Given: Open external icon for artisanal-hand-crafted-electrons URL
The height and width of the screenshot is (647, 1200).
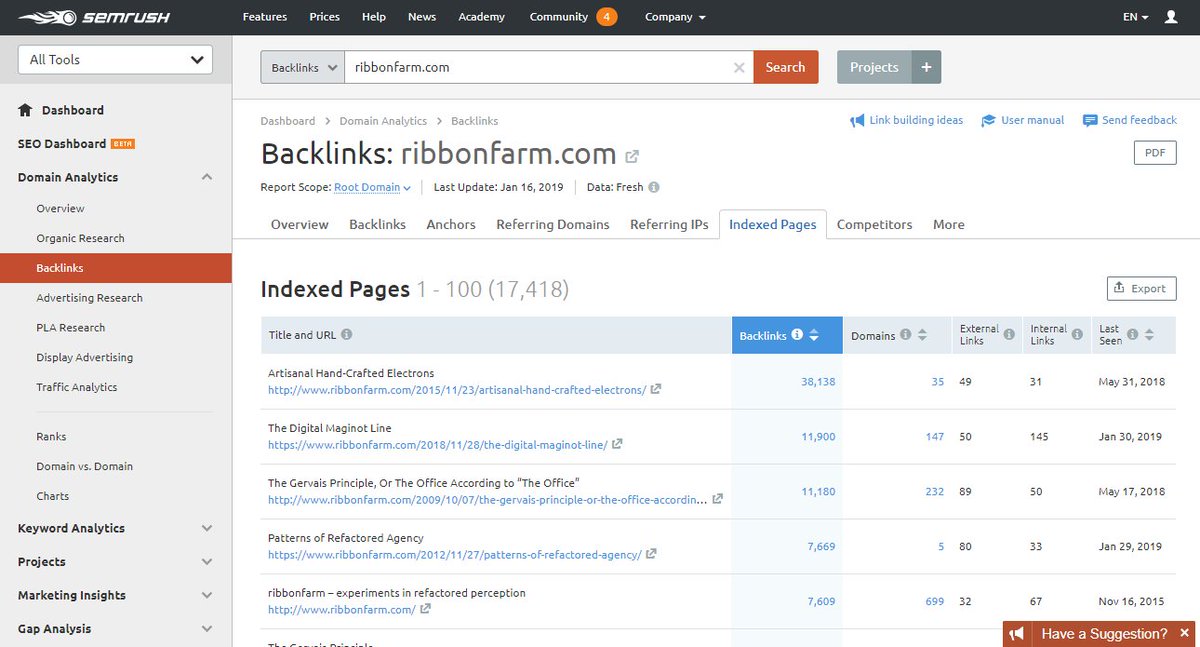Looking at the screenshot, I should pos(656,389).
